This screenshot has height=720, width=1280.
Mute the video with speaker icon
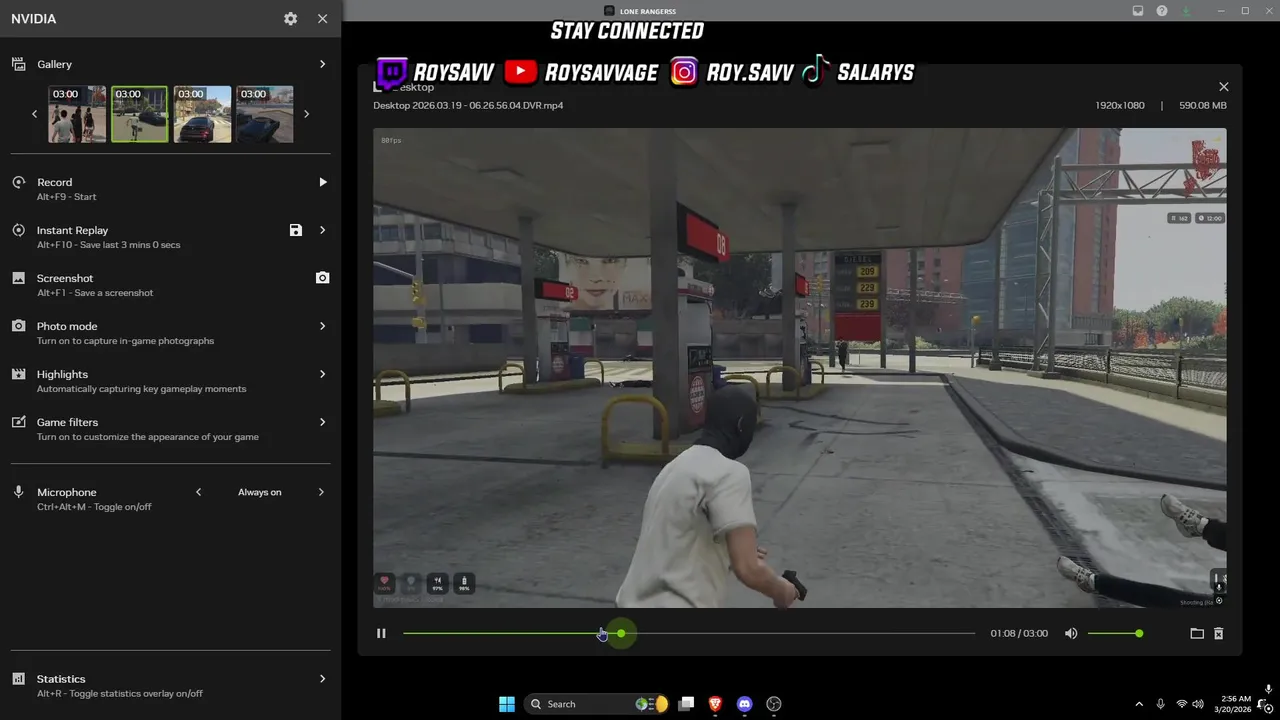pos(1071,633)
